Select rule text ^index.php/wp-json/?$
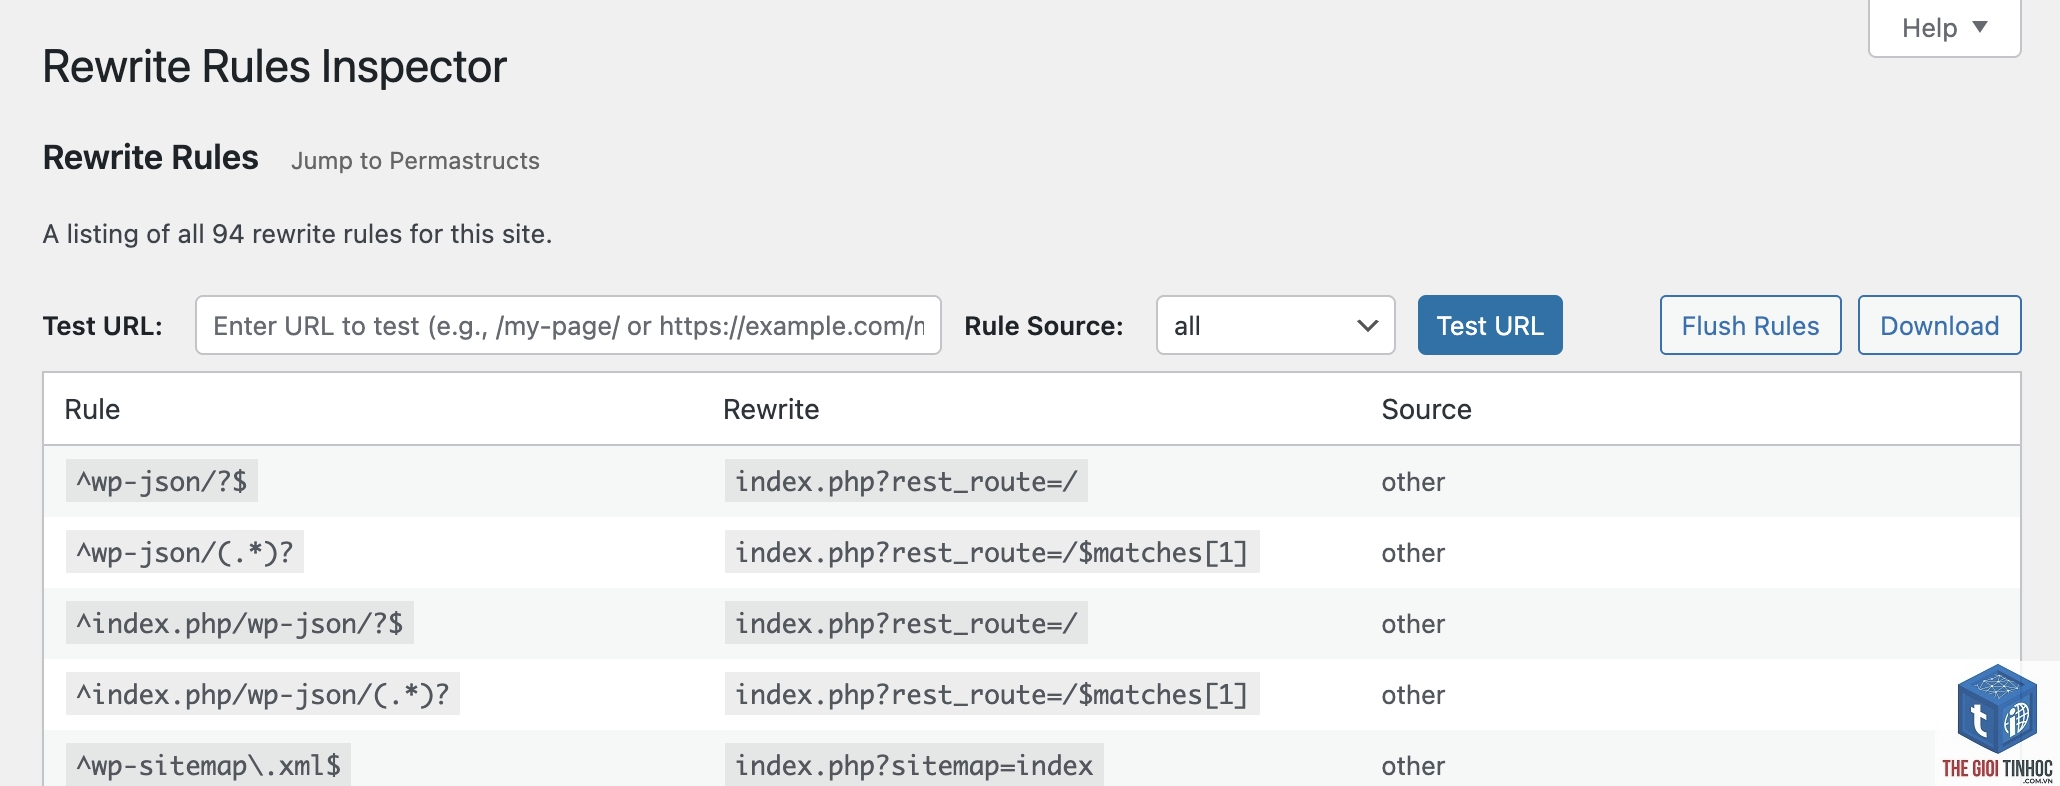The width and height of the screenshot is (2060, 786). (240, 623)
